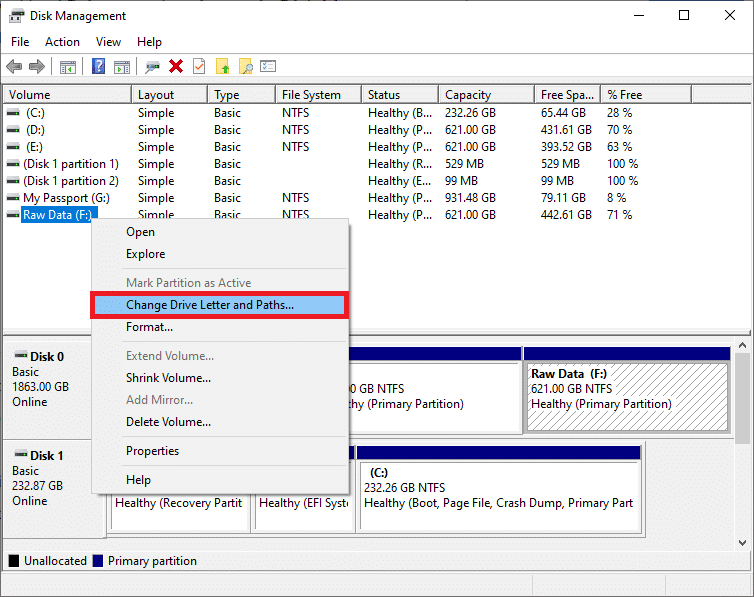754x597 pixels.
Task: Click the Back arrow toolbar icon
Action: pos(14,67)
